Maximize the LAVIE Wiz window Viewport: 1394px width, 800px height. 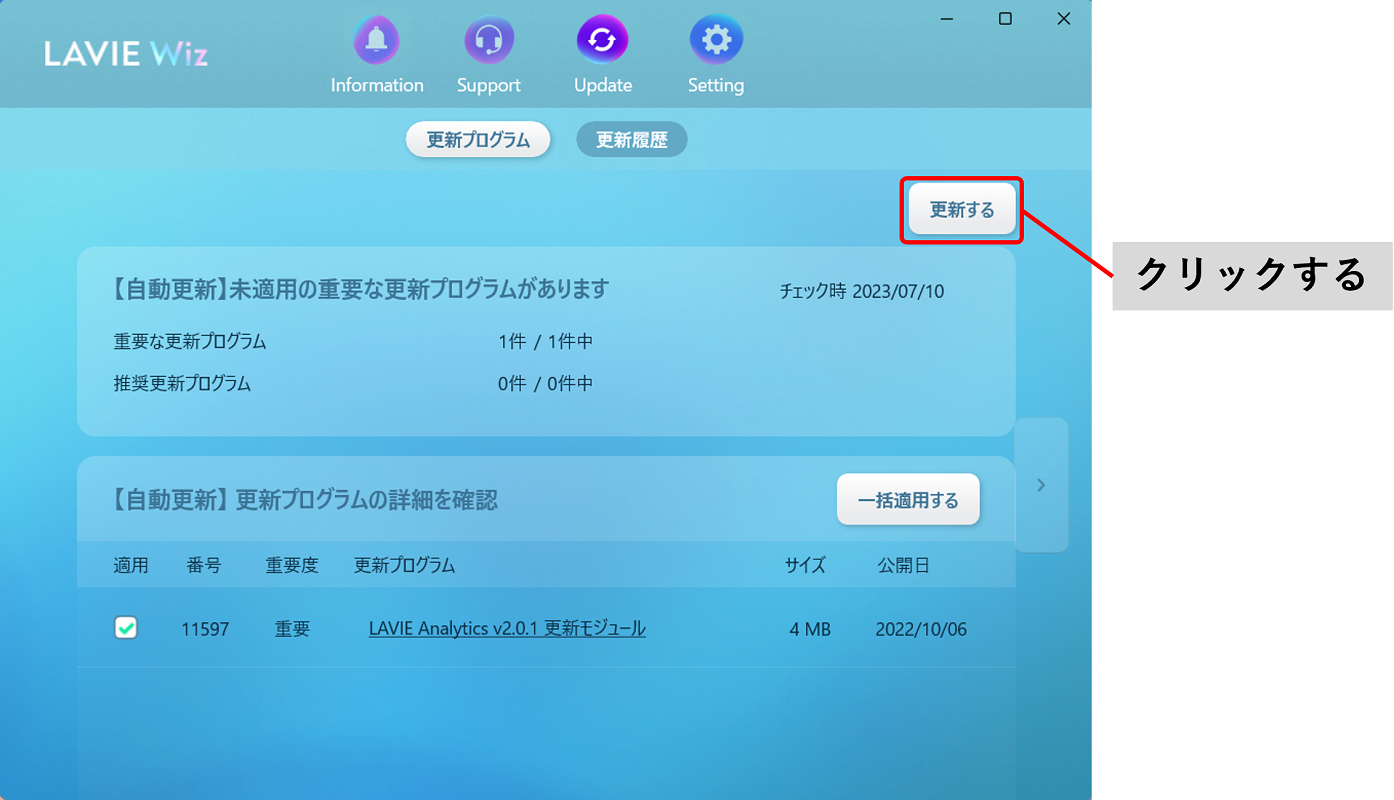1005,19
